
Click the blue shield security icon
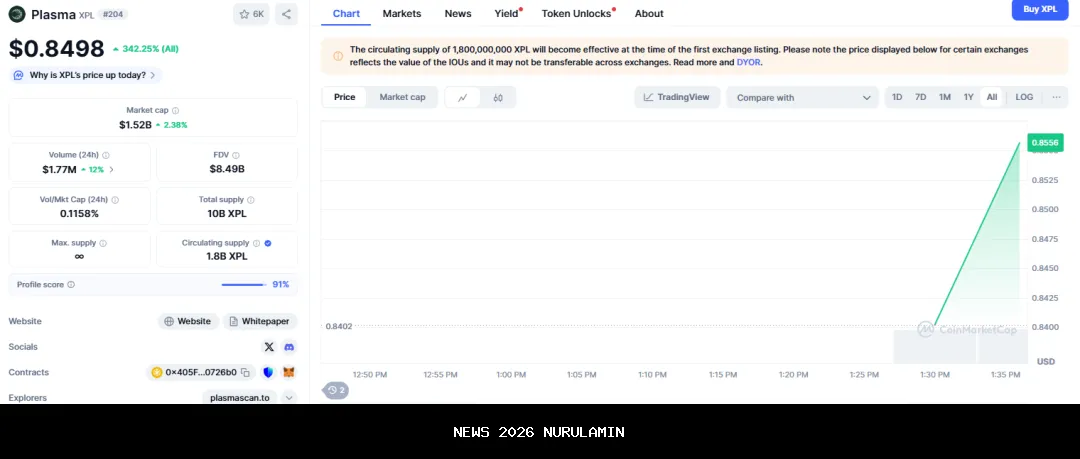pyautogui.click(x=268, y=373)
